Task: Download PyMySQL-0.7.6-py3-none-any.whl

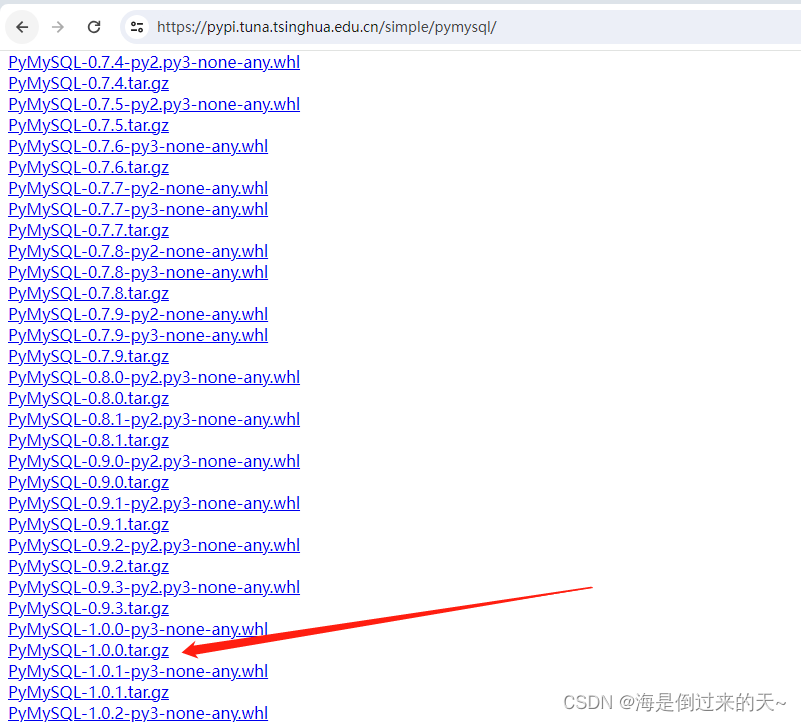Action: (138, 146)
